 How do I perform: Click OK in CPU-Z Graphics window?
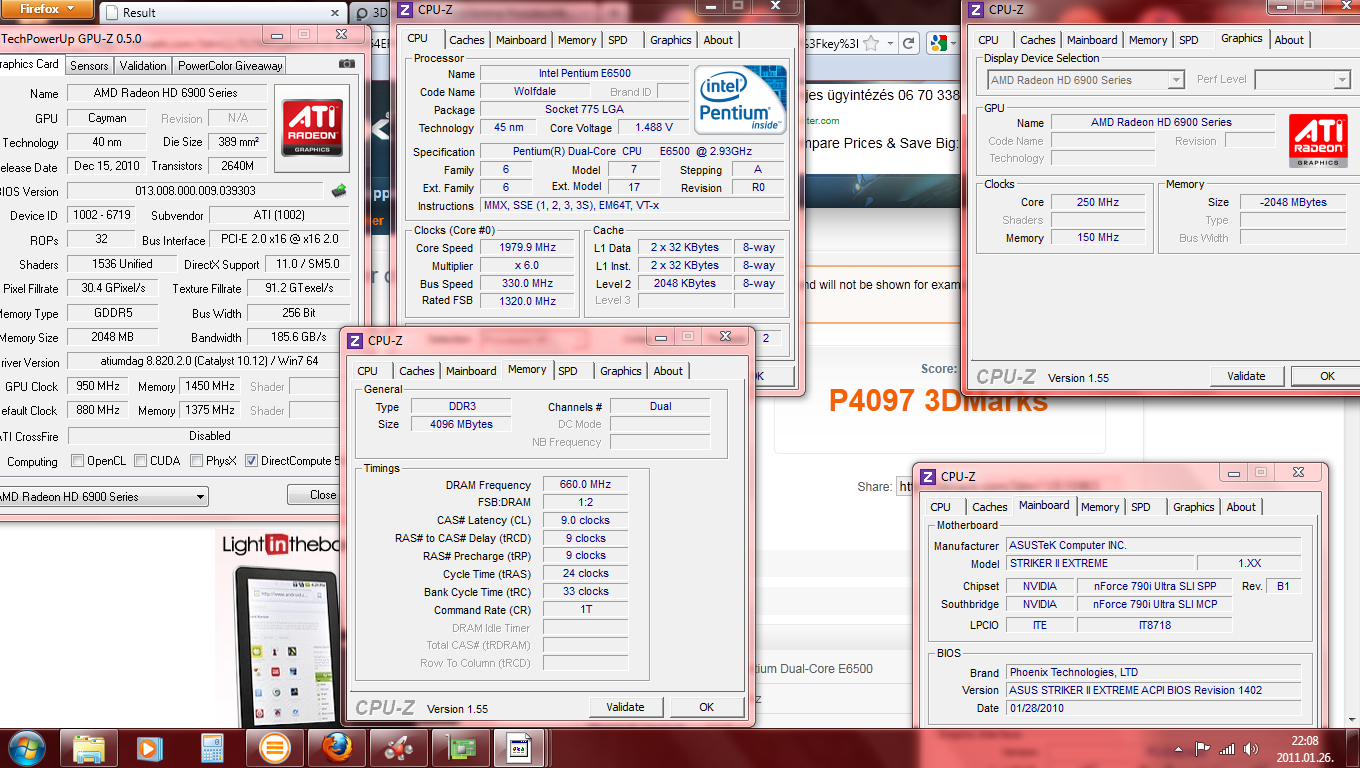[x=1327, y=376]
